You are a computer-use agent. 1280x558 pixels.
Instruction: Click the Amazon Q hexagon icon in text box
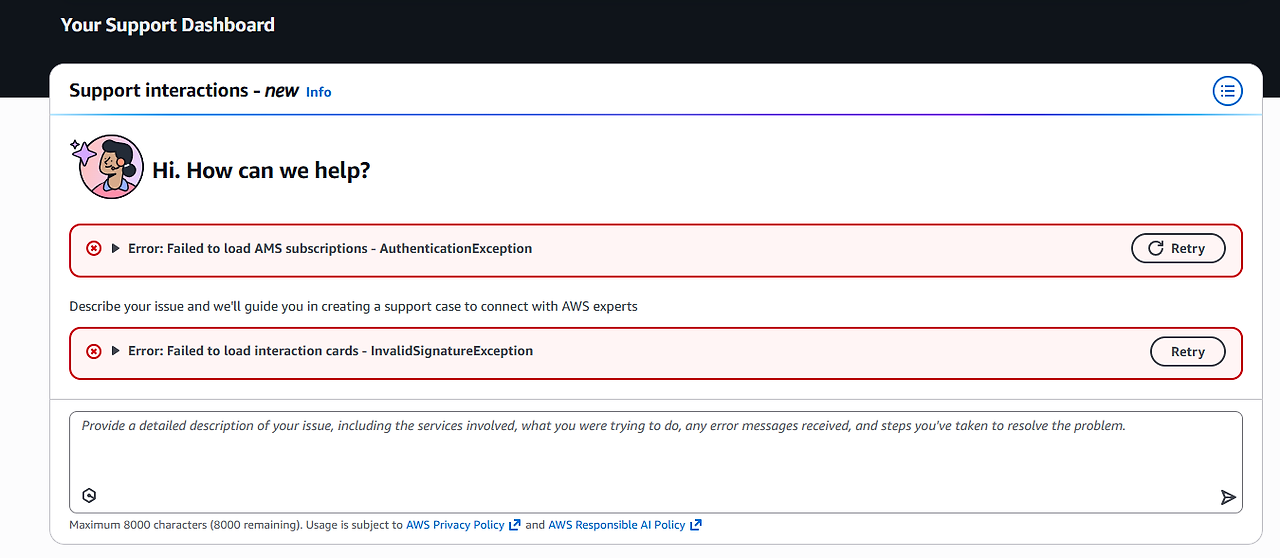[x=89, y=495]
